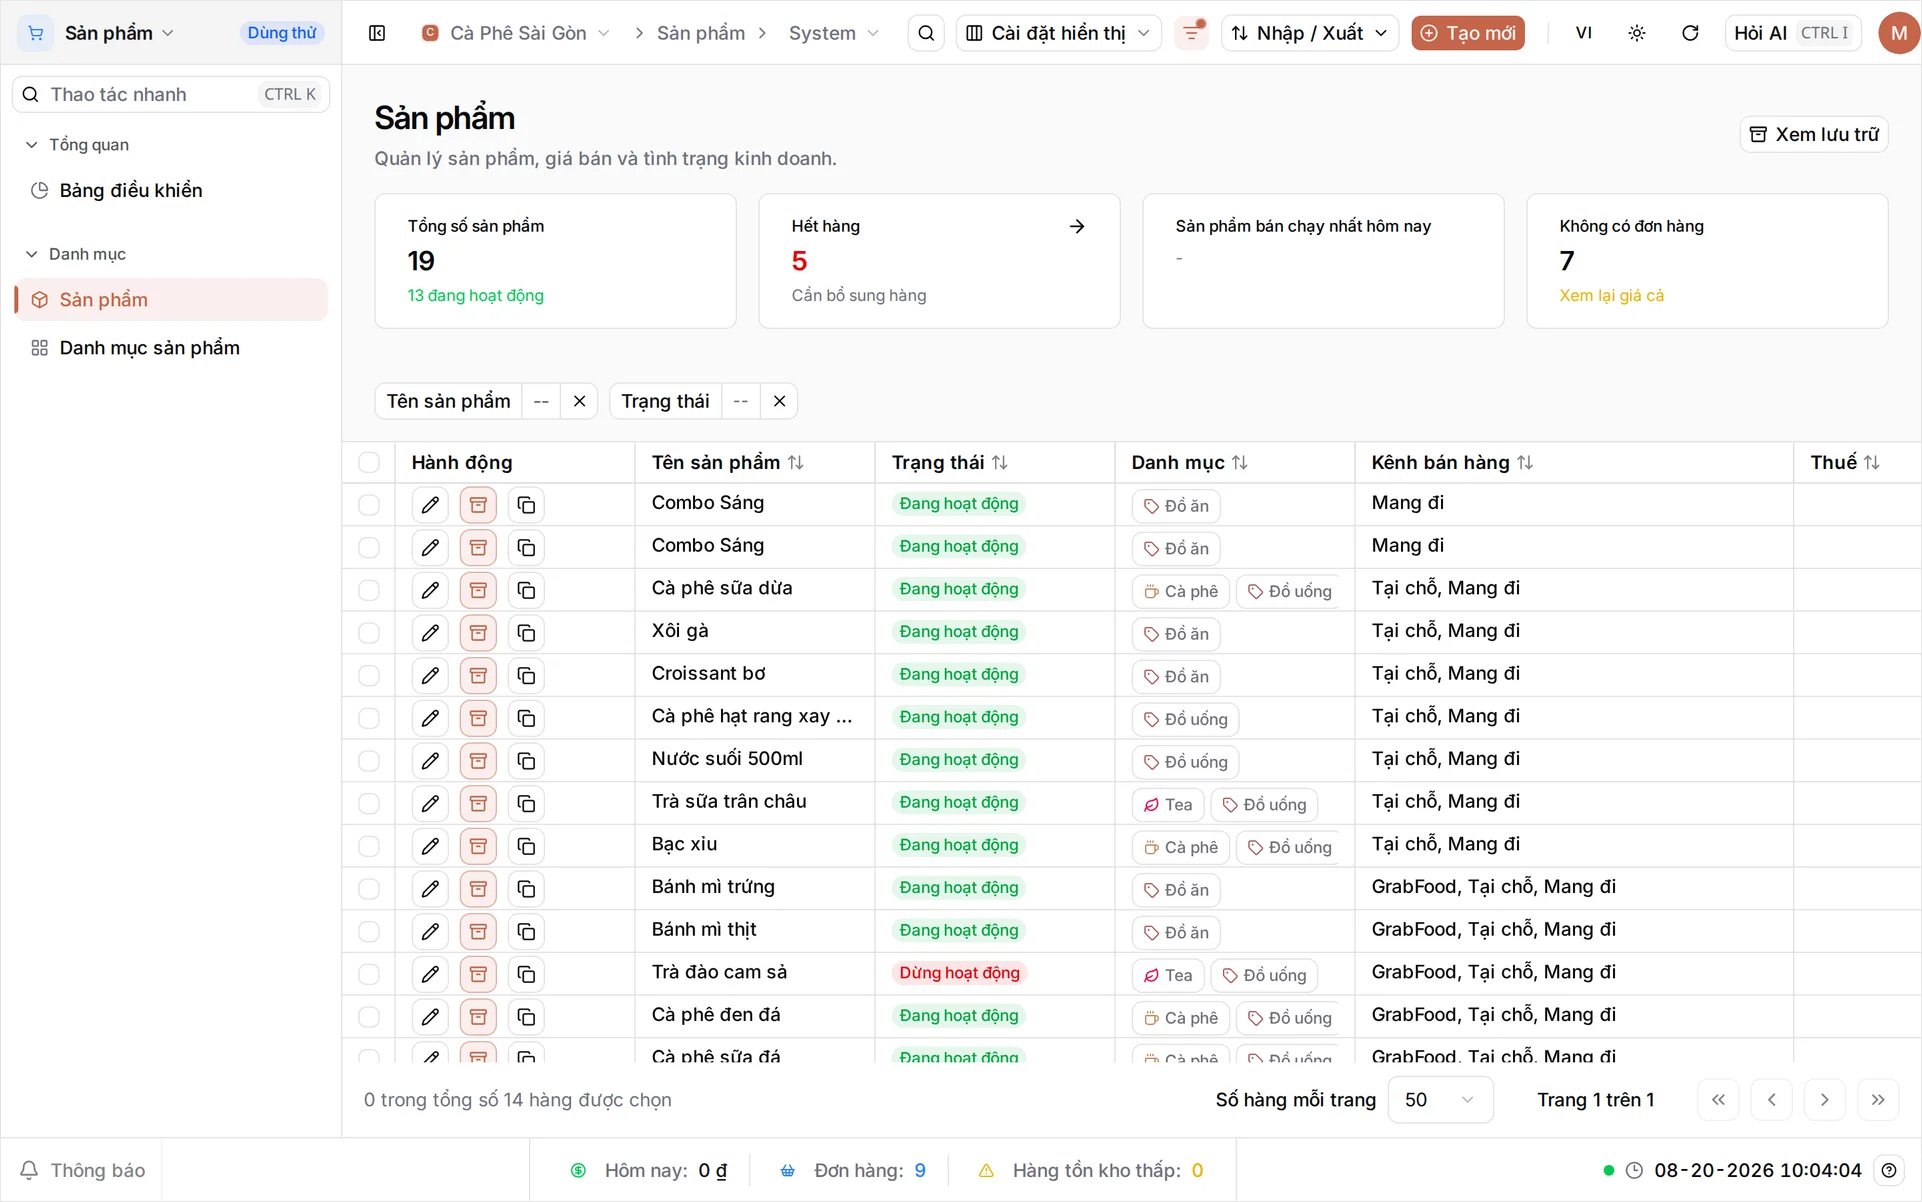Edit the Nước suối 500ml product

430,761
